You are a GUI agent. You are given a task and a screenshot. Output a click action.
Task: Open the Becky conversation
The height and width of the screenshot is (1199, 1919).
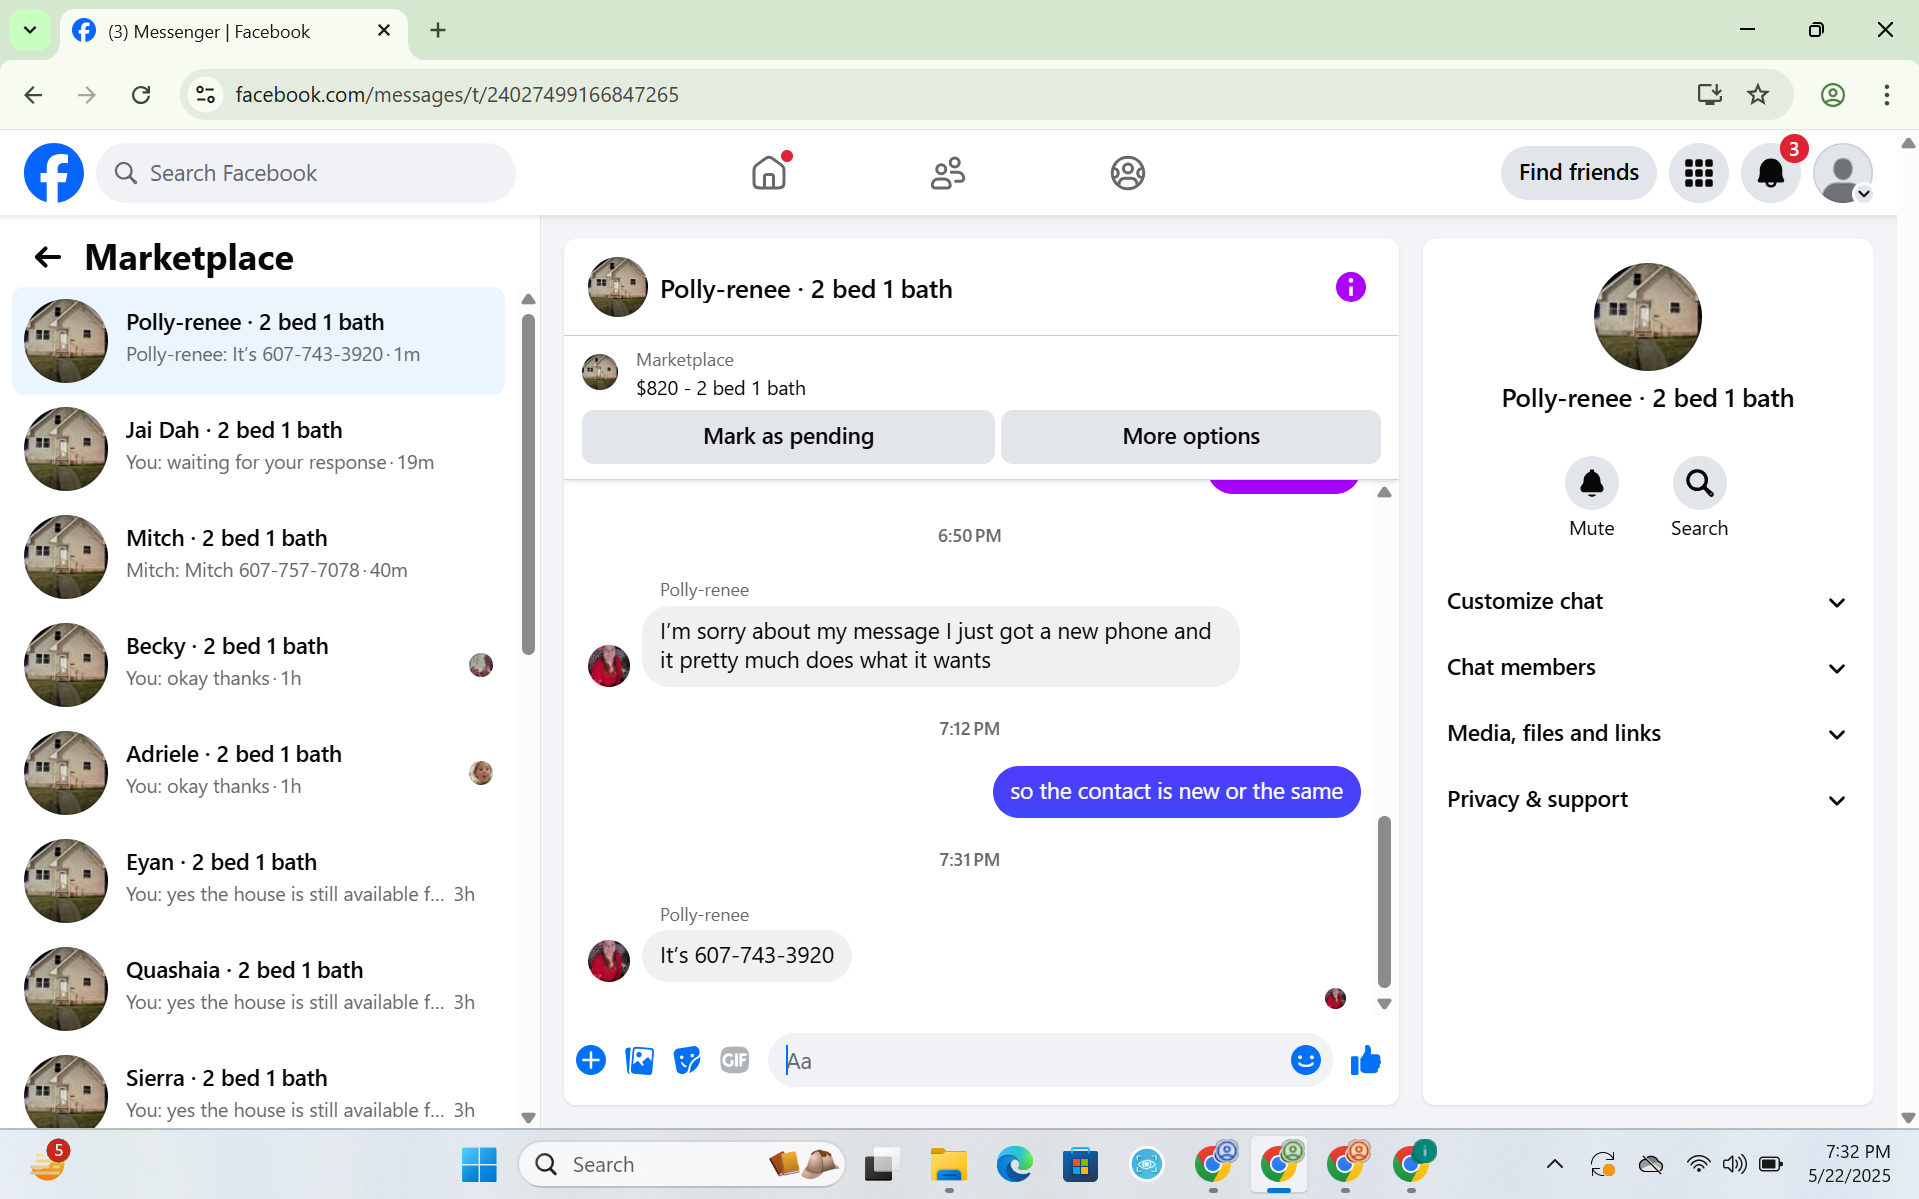coord(258,665)
